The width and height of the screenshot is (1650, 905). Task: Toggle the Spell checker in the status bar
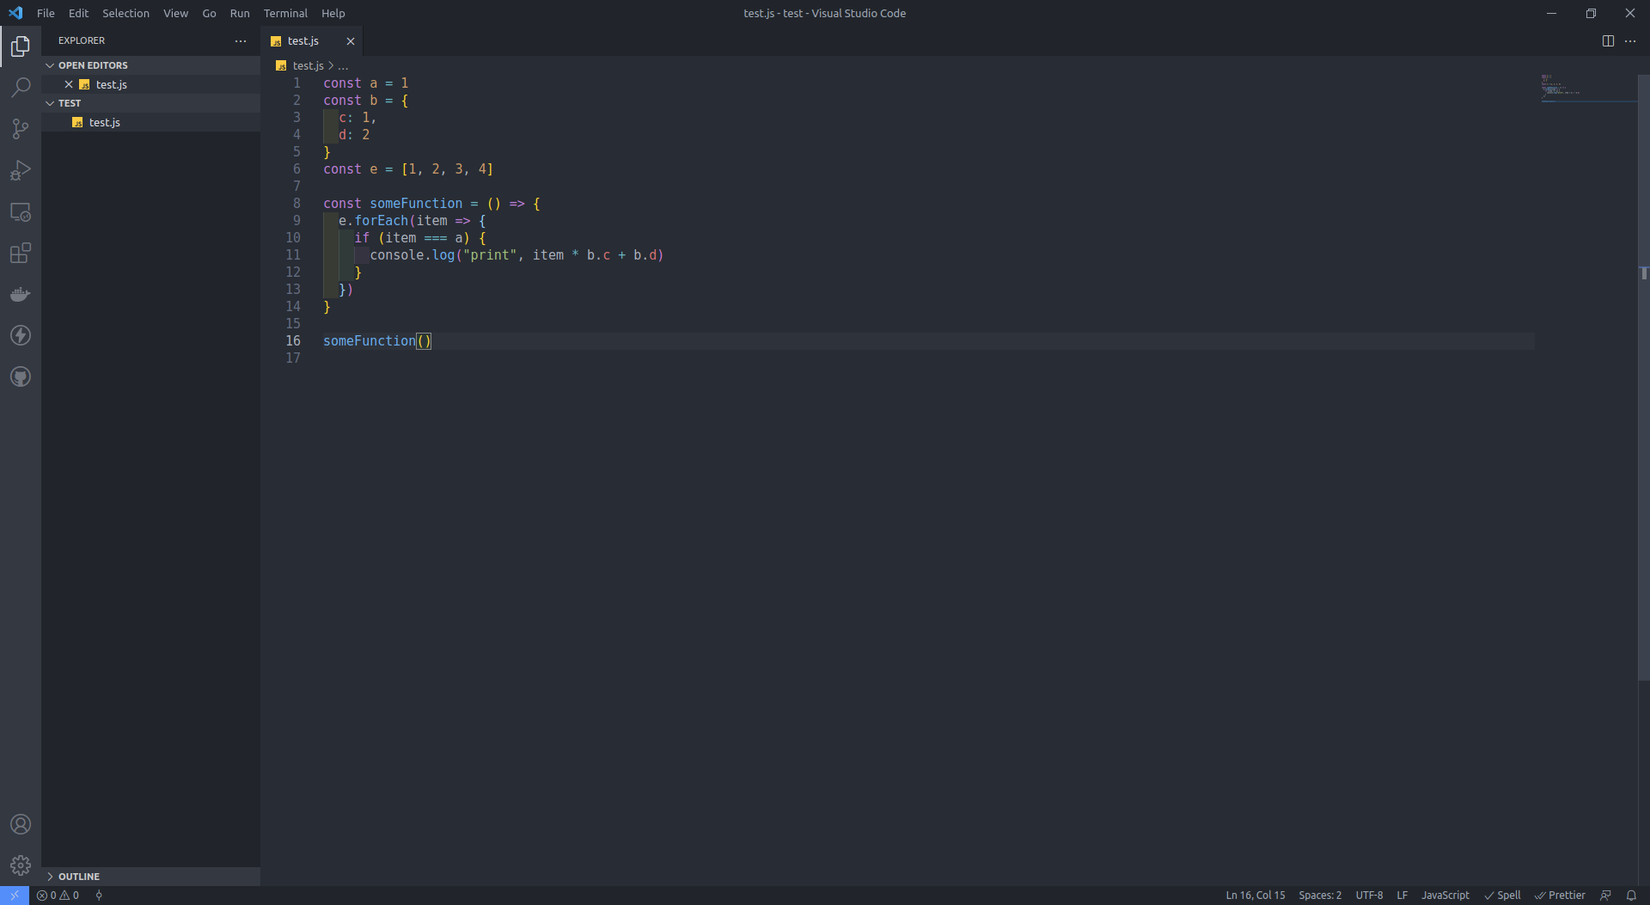coord(1502,895)
